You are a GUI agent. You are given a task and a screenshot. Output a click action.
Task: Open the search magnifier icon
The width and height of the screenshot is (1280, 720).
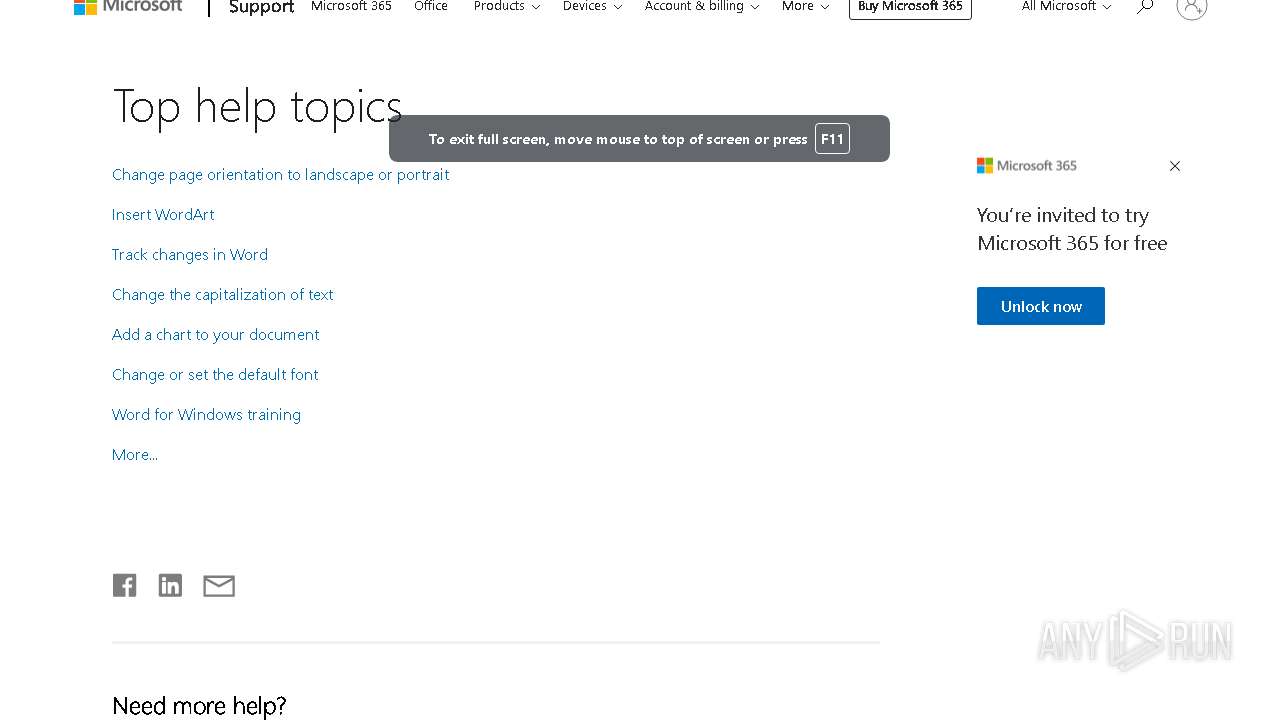click(x=1145, y=6)
